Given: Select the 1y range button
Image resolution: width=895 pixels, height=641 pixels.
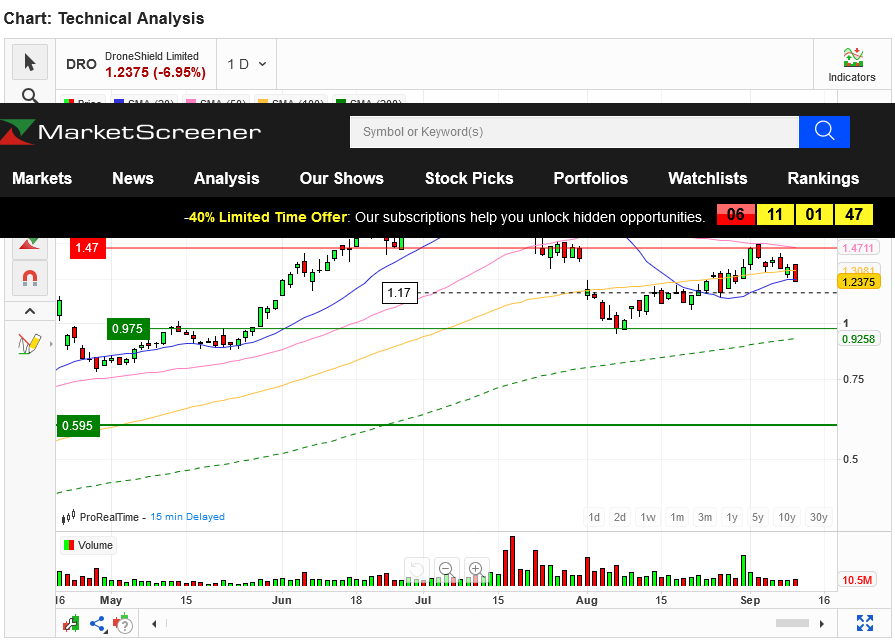Looking at the screenshot, I should (732, 517).
